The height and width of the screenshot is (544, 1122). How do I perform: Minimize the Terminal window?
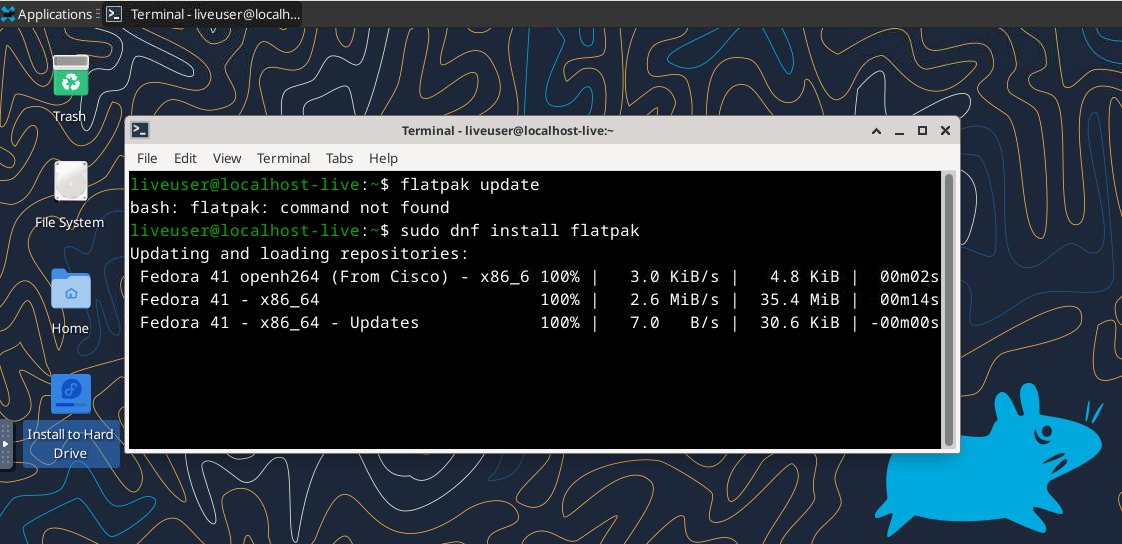[899, 131]
